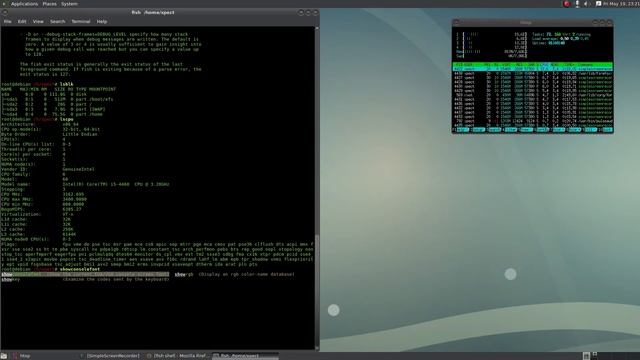Click the 'GenuineIntel' vendor ID value
Viewport: 640px width, 360px height.
[78, 169]
